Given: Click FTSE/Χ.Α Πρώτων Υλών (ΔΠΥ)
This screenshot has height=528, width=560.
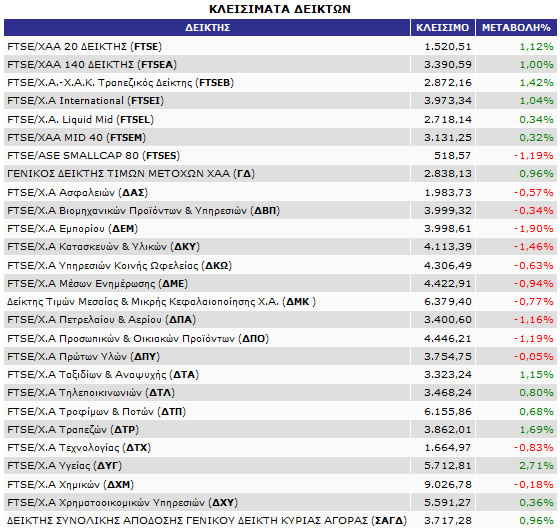Looking at the screenshot, I should coord(84,357).
